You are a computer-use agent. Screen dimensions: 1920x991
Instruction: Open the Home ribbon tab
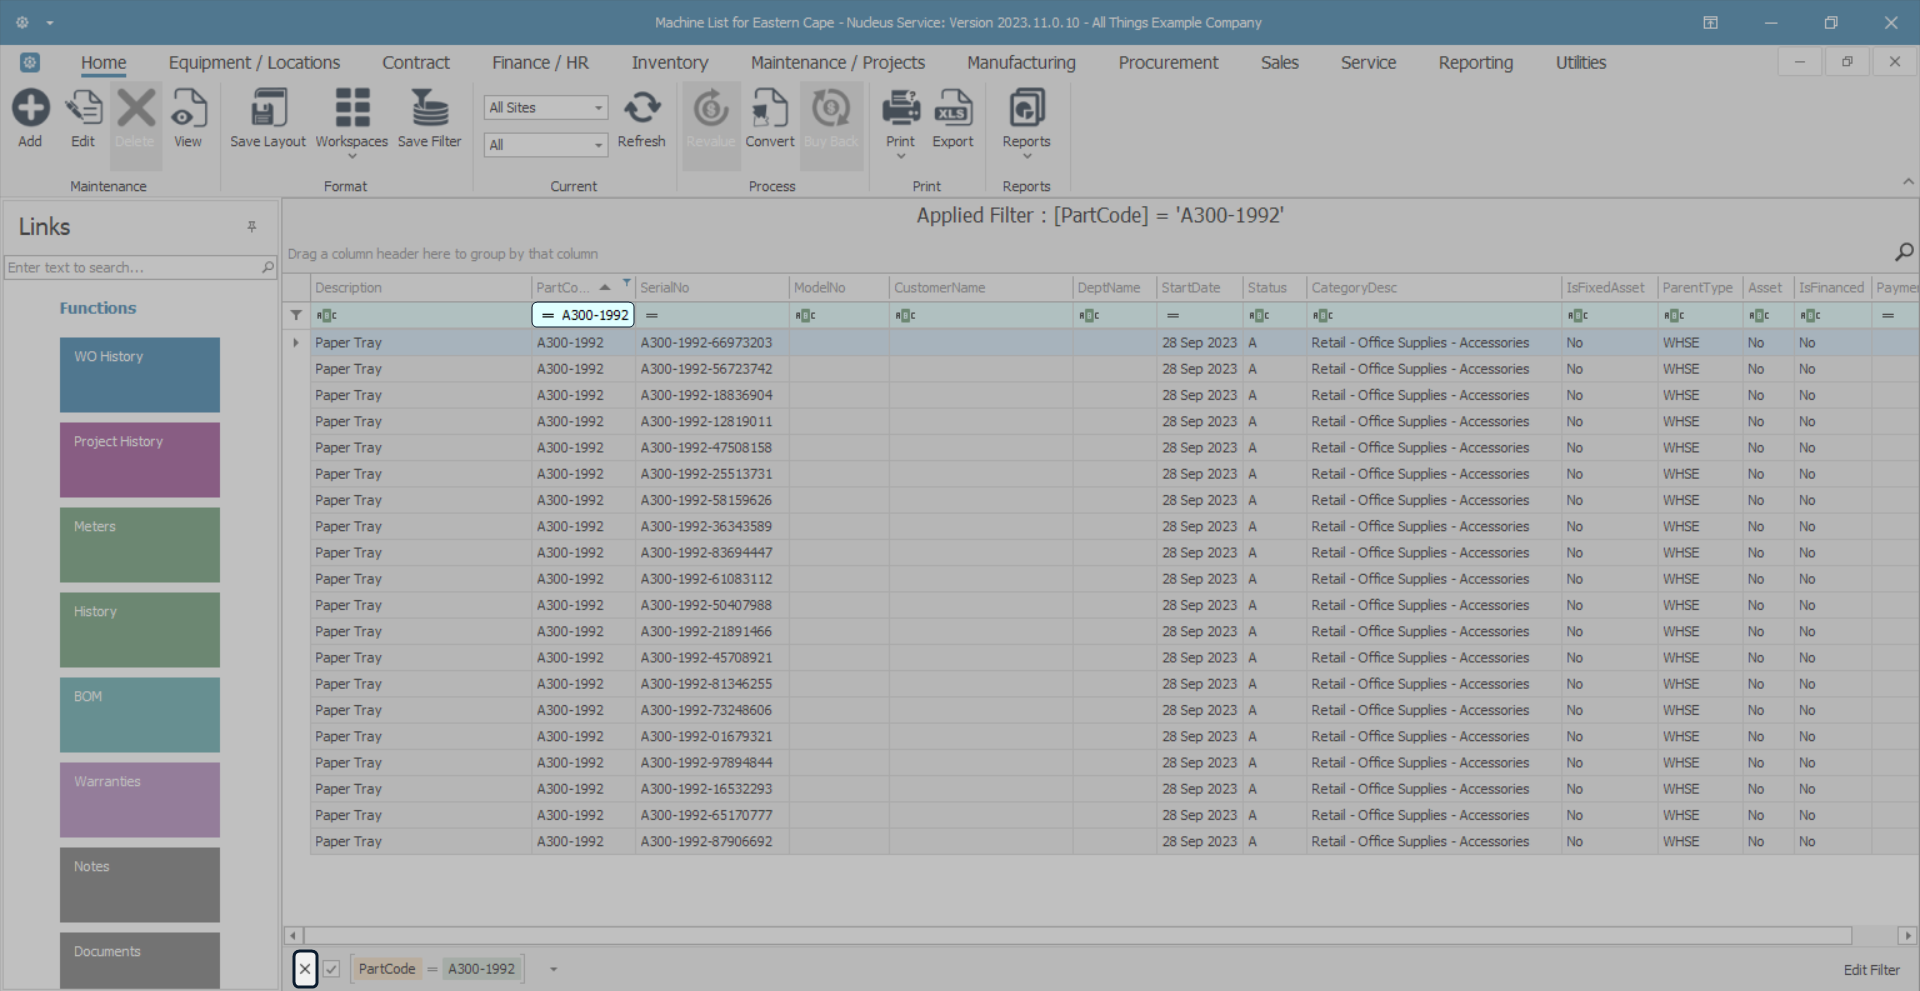click(x=104, y=63)
